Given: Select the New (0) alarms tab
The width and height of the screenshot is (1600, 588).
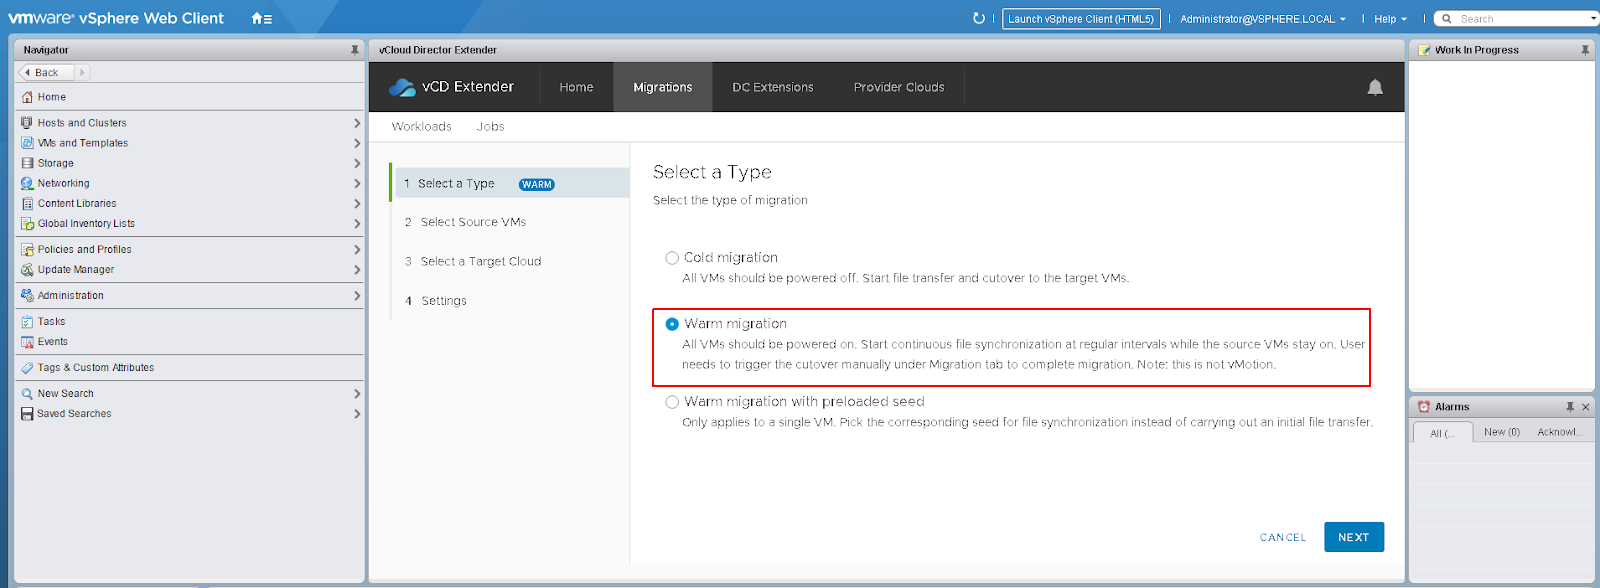Looking at the screenshot, I should click(1501, 432).
